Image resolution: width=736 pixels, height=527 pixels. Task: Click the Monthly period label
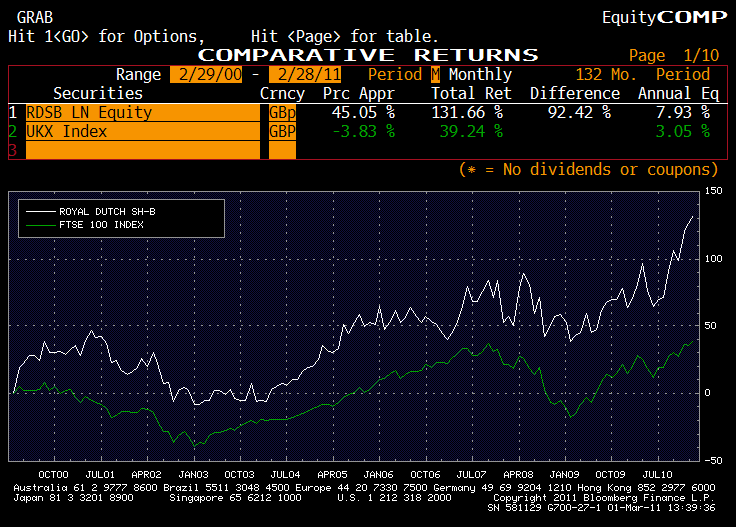tap(480, 75)
